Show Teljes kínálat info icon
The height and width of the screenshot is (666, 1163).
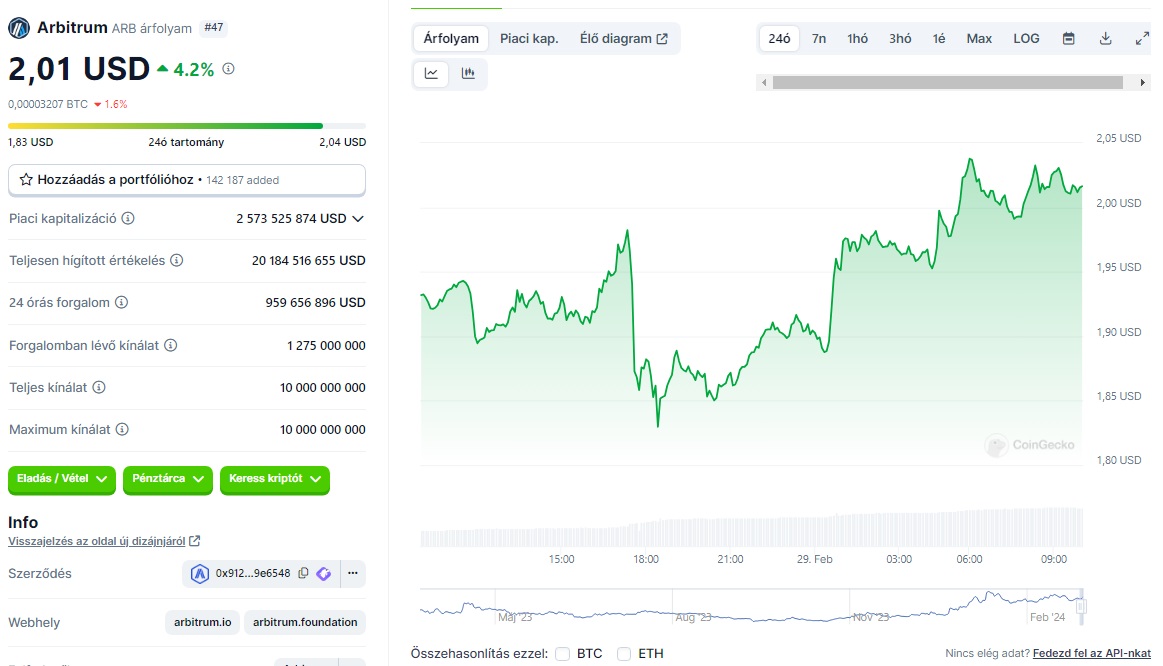tap(99, 387)
